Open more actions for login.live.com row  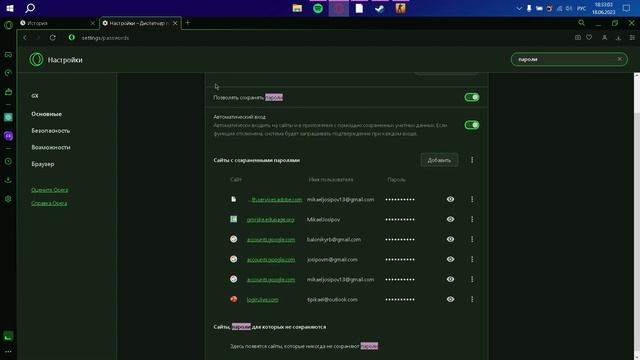(472, 299)
